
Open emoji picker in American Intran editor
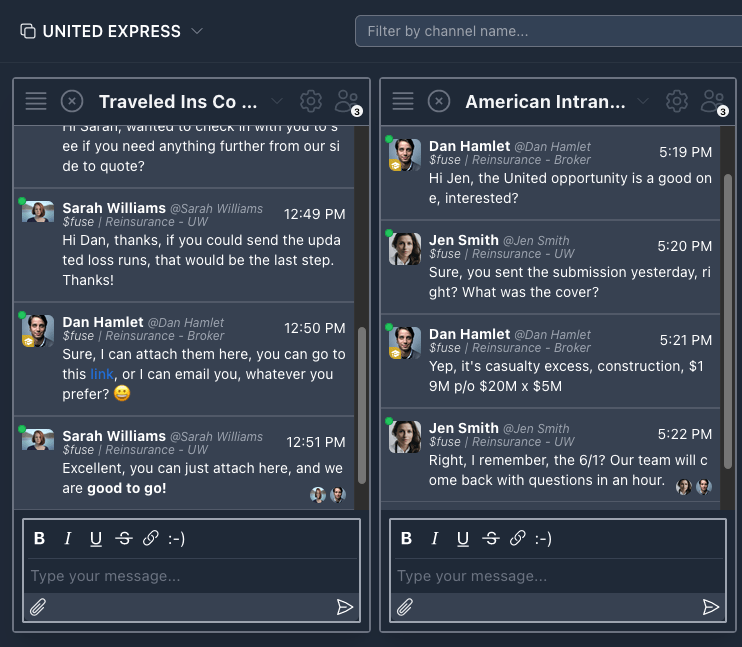click(x=543, y=539)
